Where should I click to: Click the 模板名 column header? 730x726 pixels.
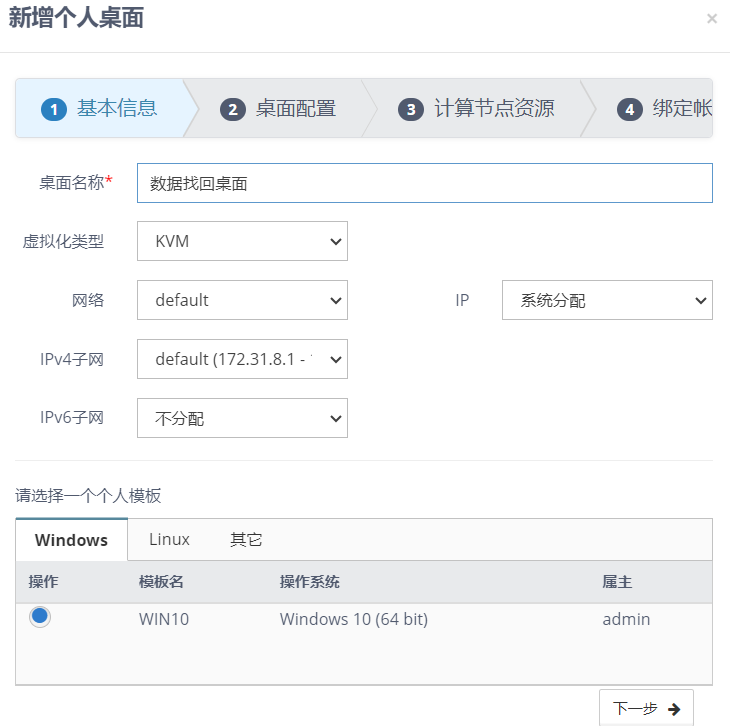point(161,582)
